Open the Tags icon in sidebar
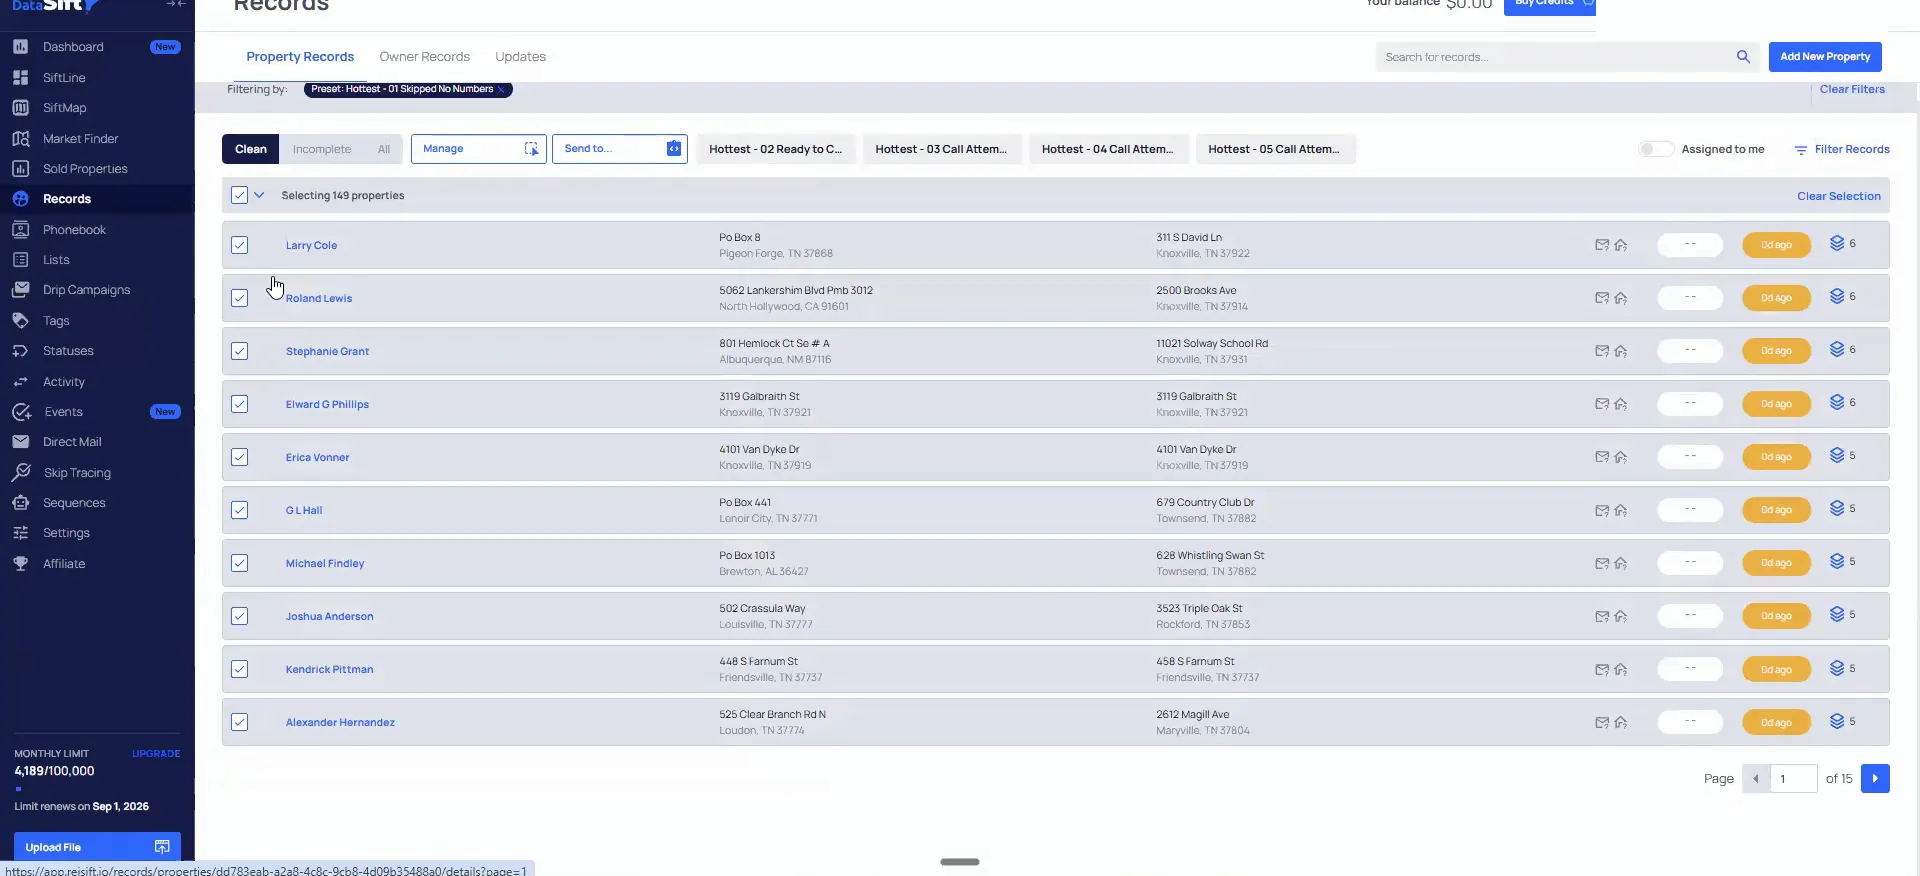This screenshot has height=876, width=1920. (x=20, y=321)
